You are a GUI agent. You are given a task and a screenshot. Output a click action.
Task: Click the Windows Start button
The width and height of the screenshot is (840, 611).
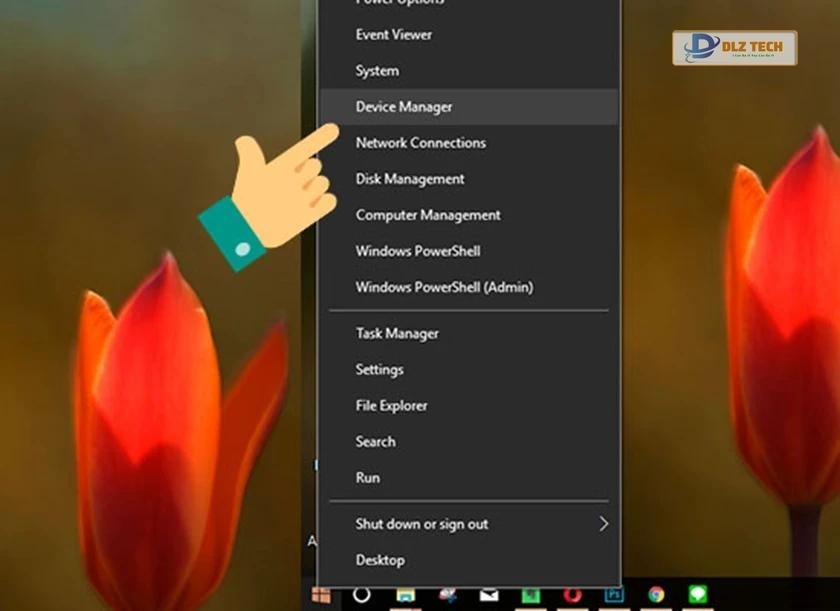pos(320,596)
